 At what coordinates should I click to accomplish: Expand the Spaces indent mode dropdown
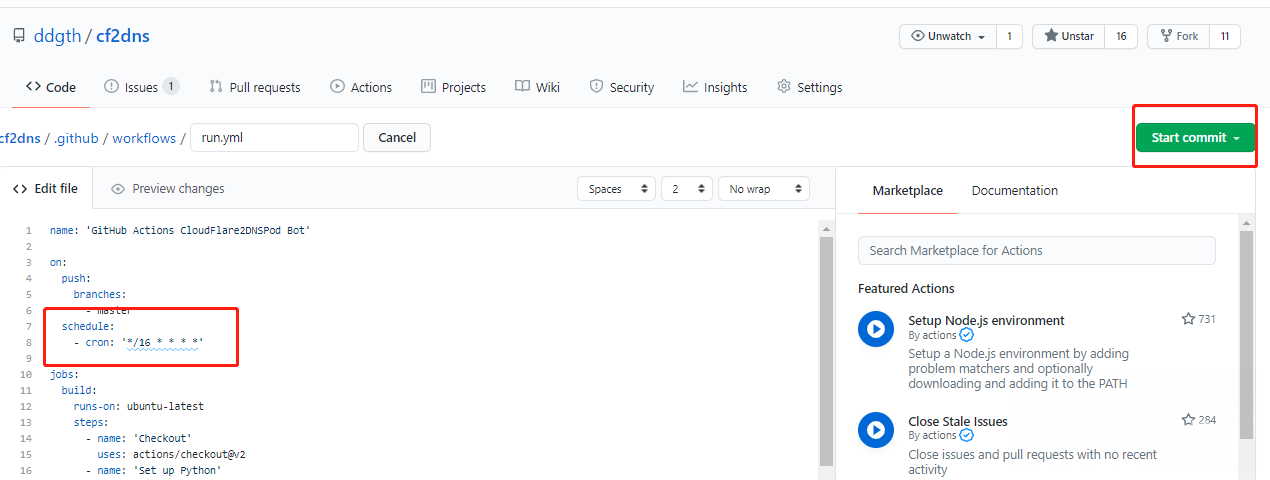(x=616, y=189)
